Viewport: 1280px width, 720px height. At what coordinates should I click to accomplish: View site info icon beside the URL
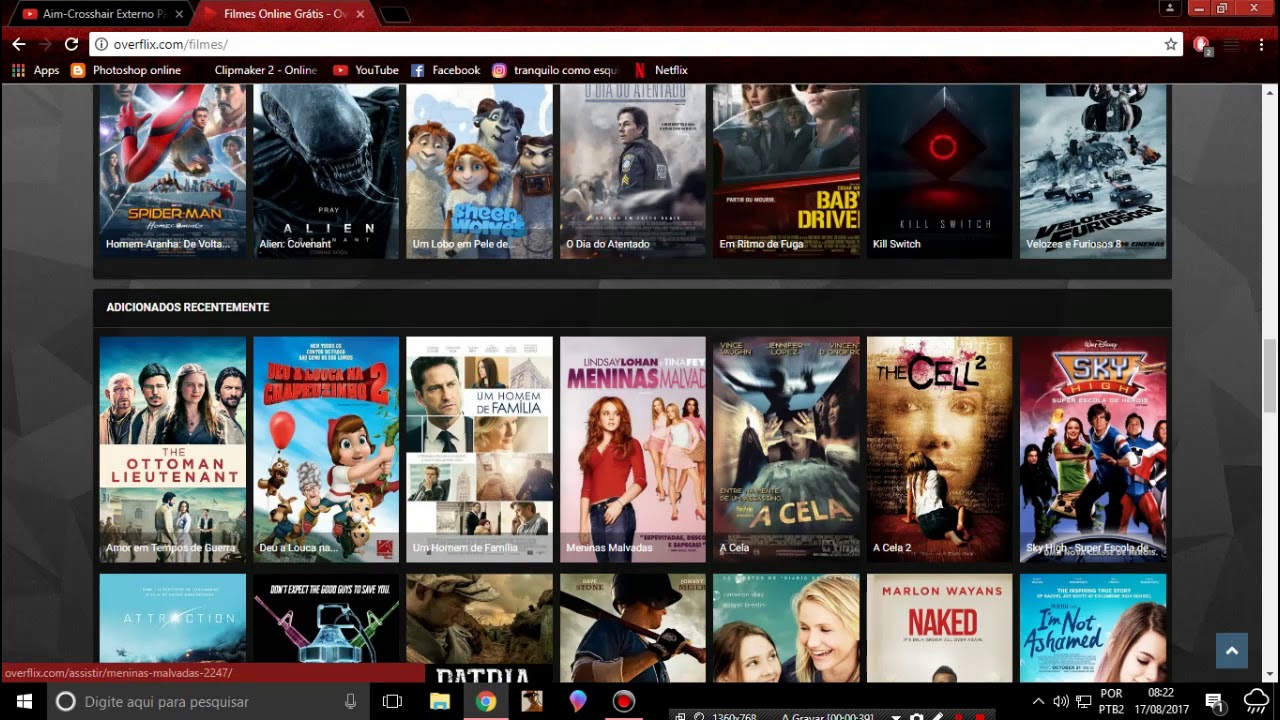101,44
